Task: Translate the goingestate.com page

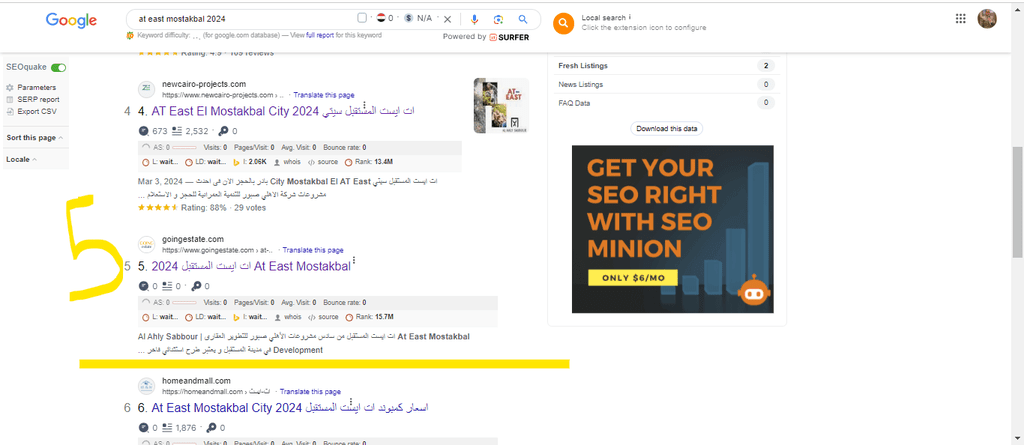Action: 313,250
